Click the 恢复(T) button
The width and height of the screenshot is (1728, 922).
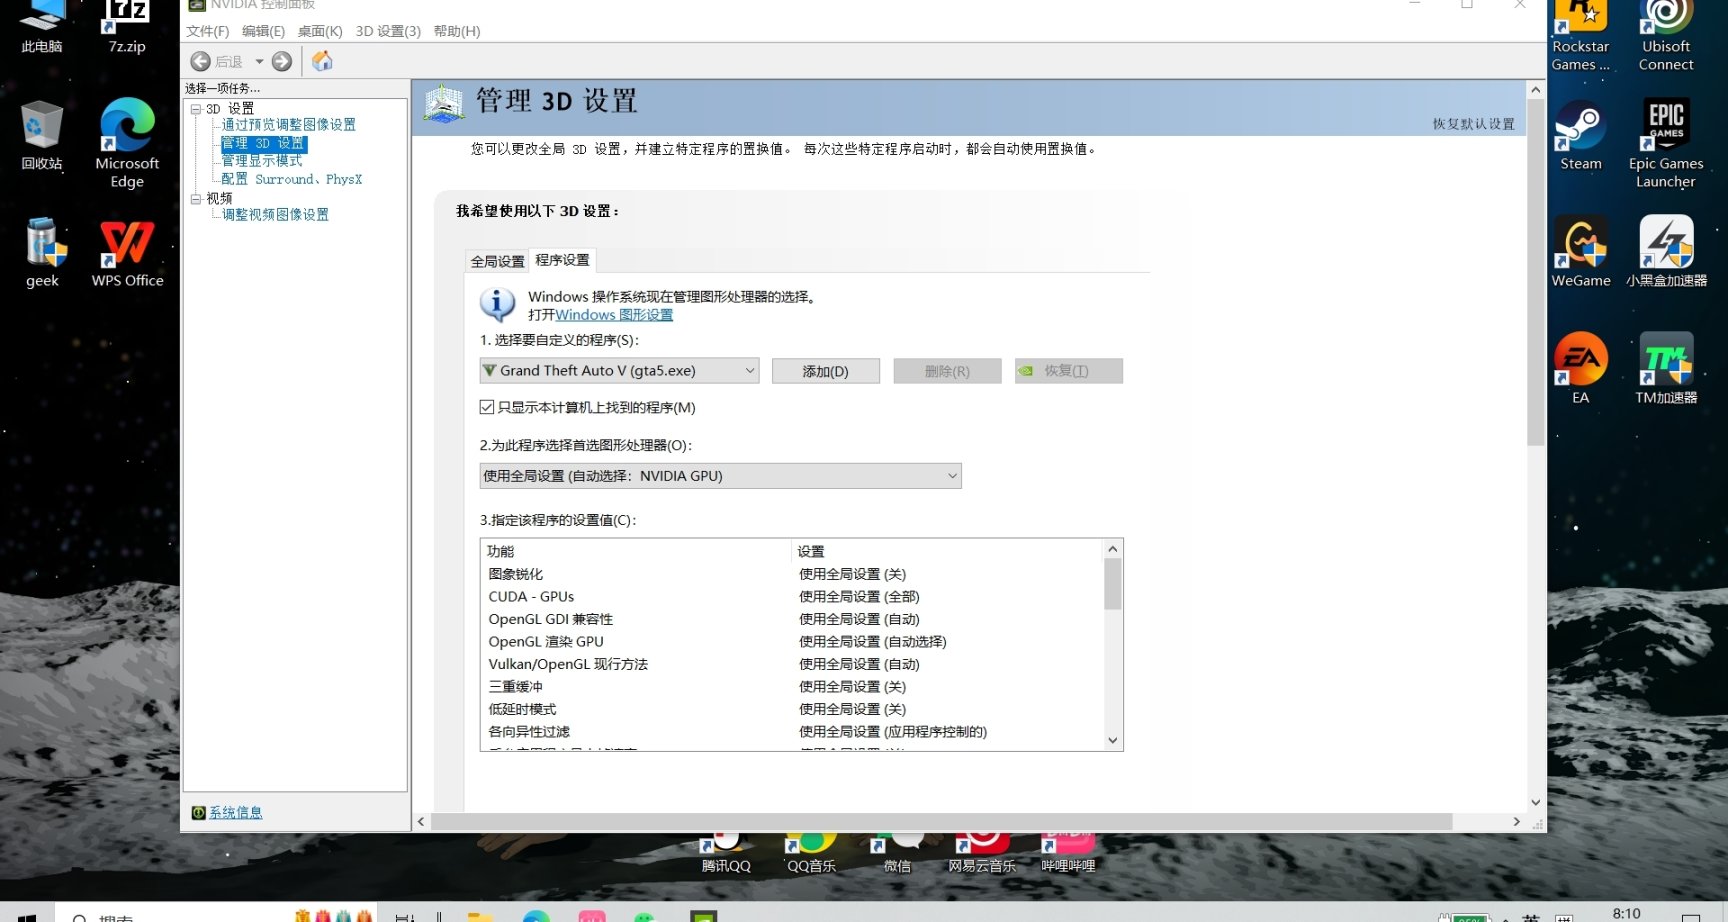click(x=1068, y=371)
